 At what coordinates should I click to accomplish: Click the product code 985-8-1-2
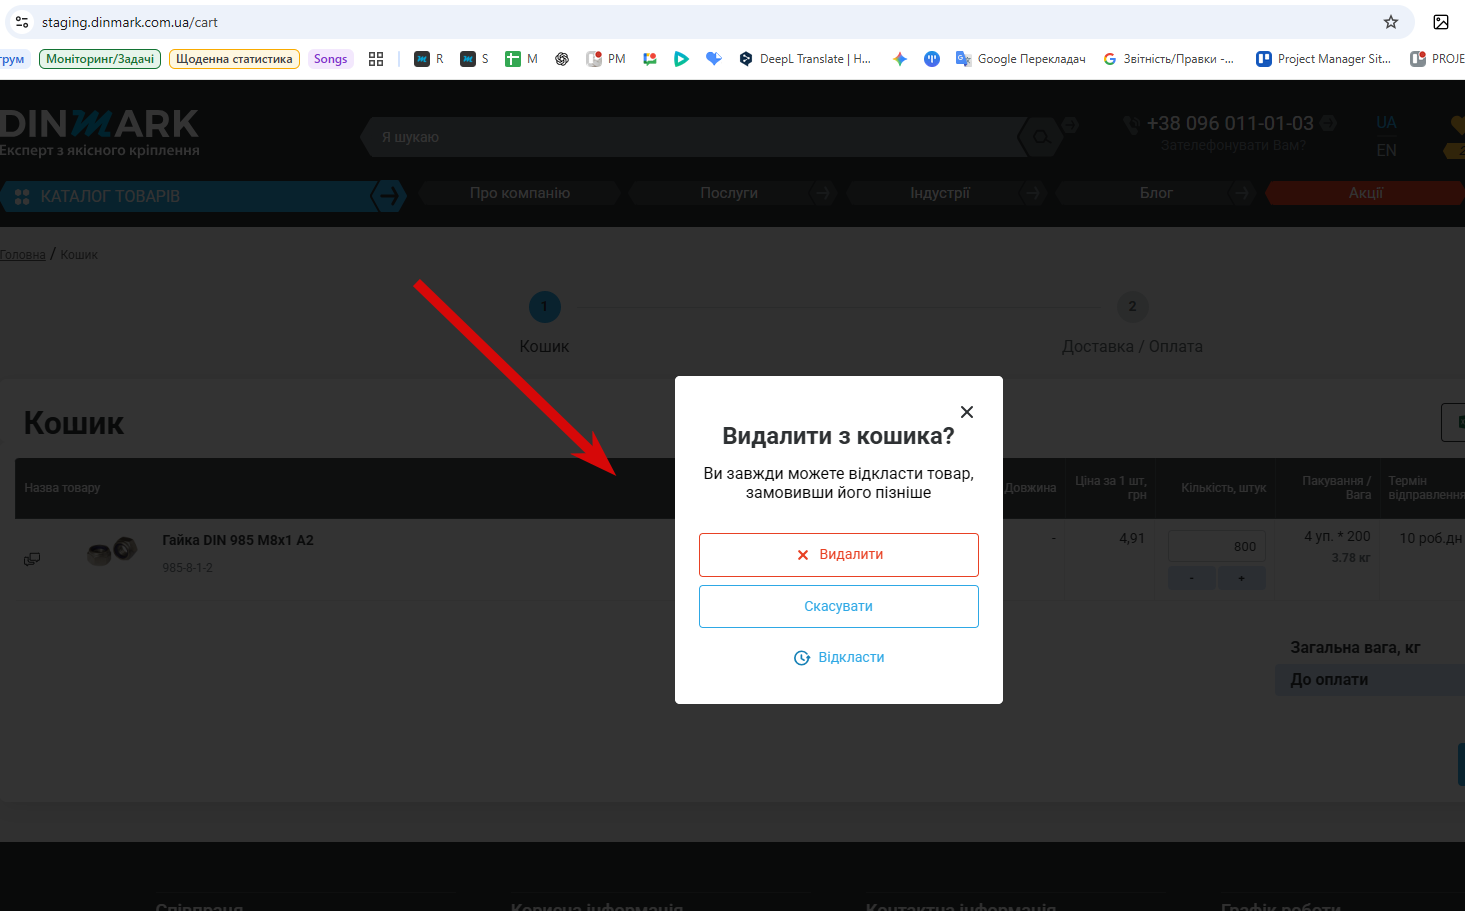tap(187, 568)
